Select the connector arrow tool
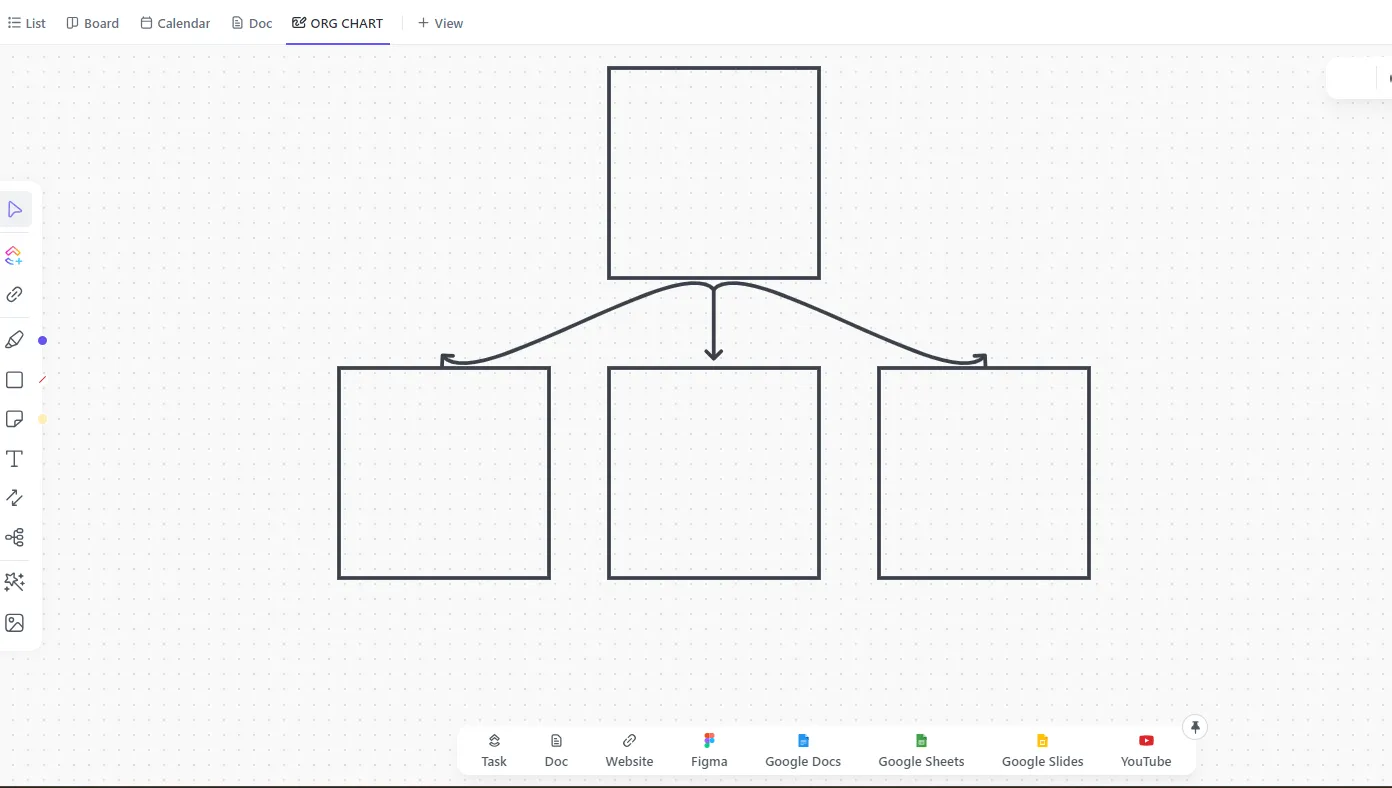 [14, 497]
